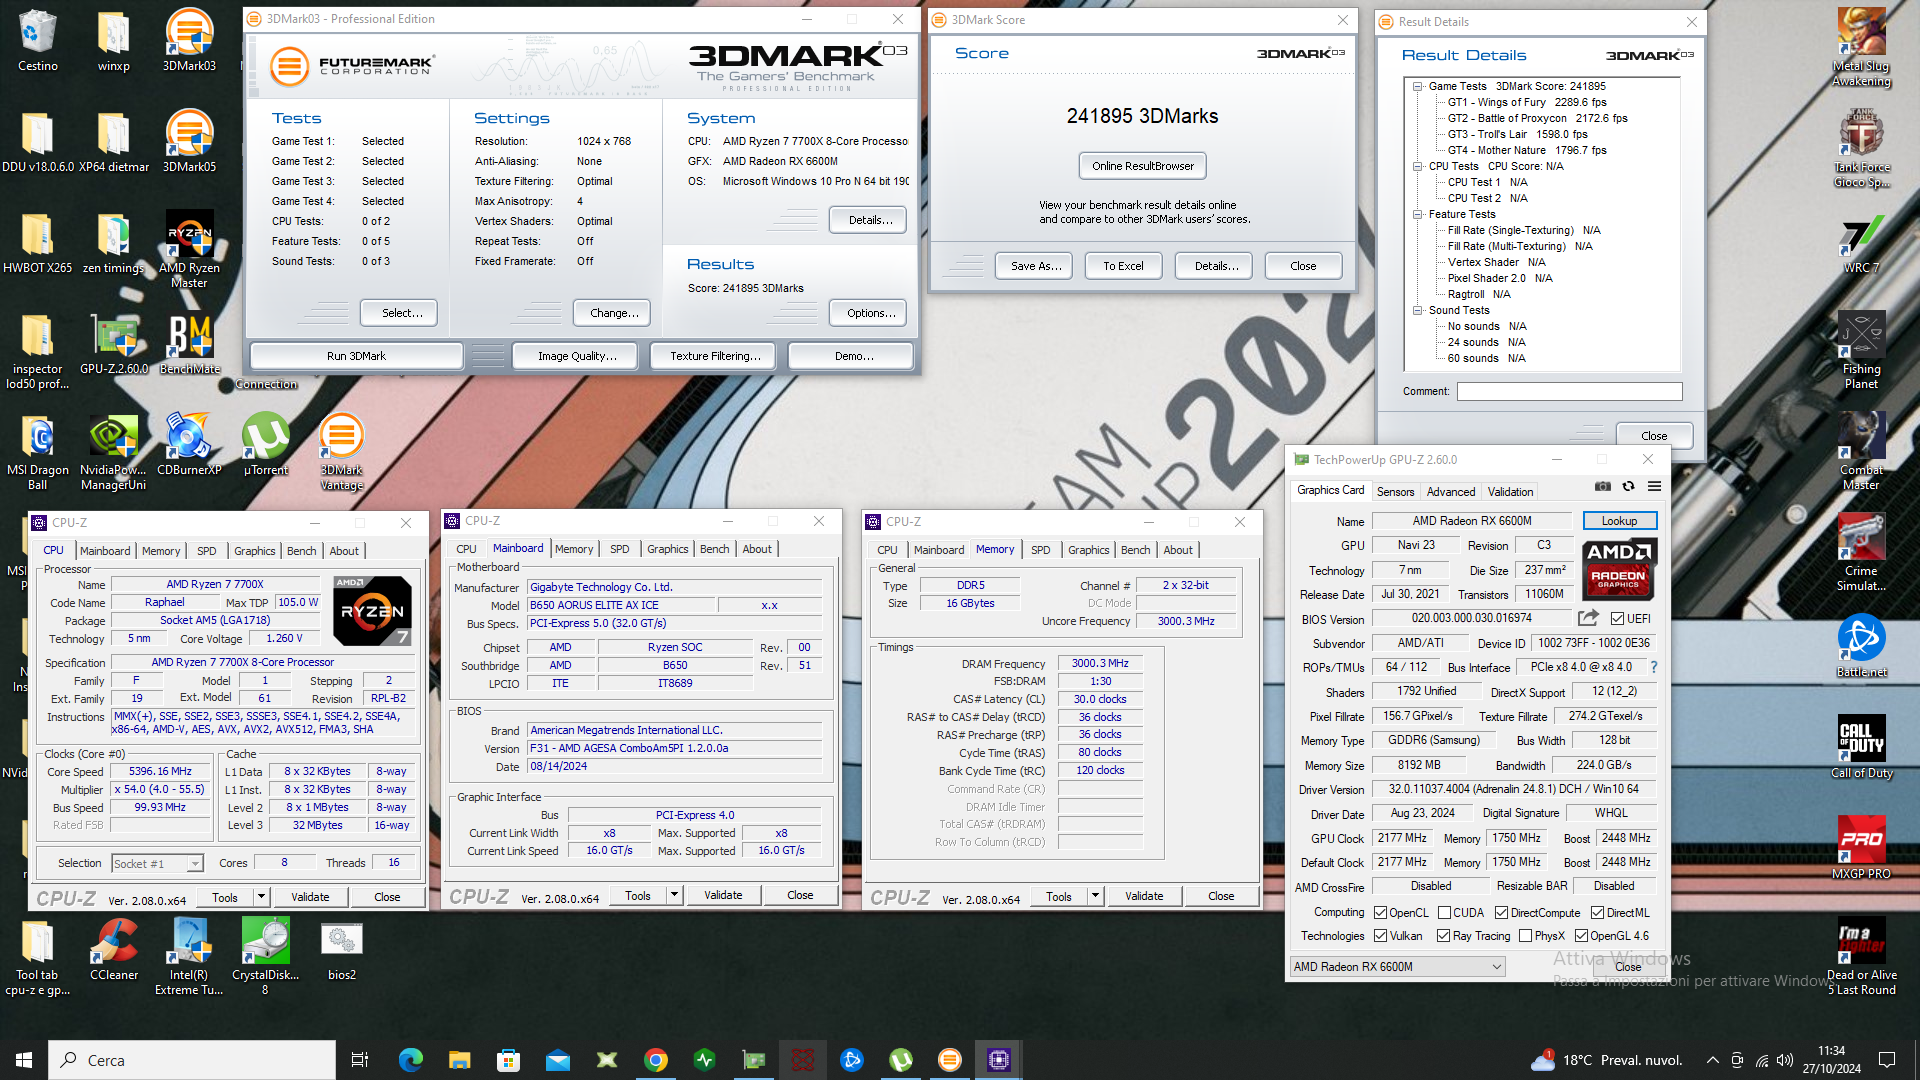
Task: Toggle the DirectCompute checkbox
Action: [x=1501, y=913]
